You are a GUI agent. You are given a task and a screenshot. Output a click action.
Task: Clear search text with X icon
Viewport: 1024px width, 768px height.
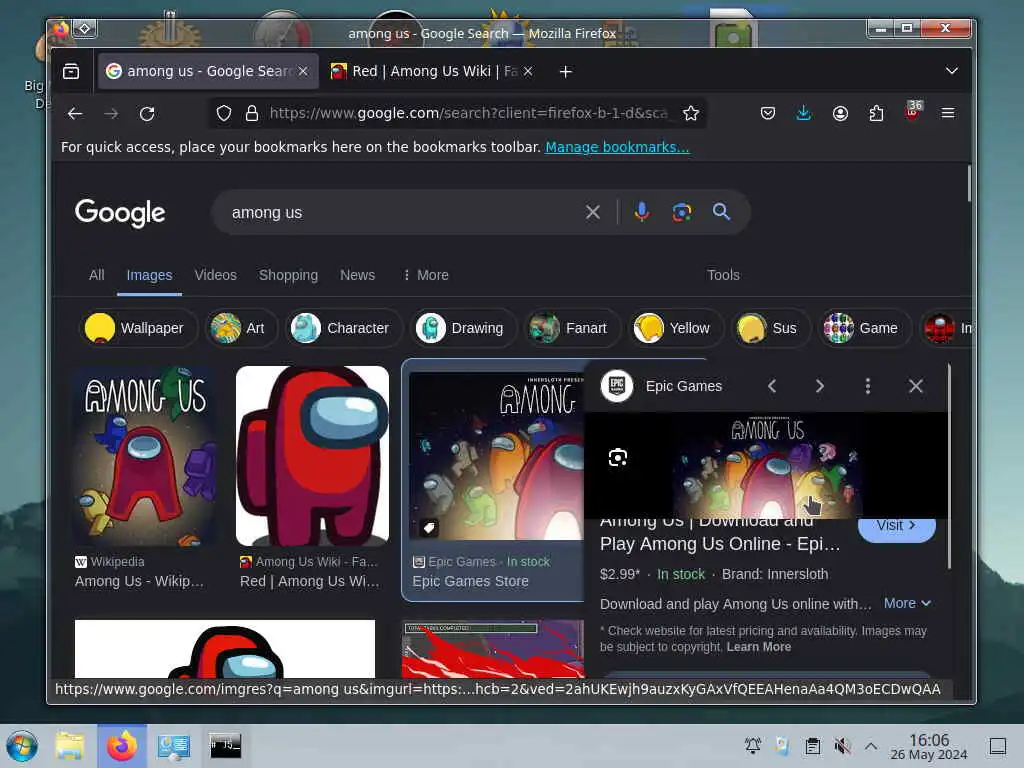tap(593, 212)
